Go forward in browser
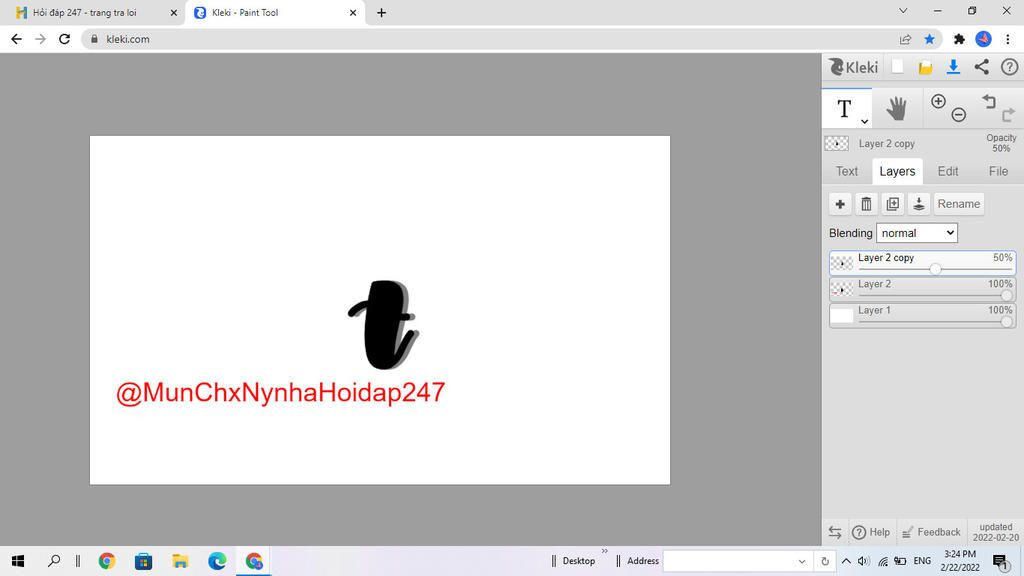This screenshot has width=1024, height=576. point(40,39)
